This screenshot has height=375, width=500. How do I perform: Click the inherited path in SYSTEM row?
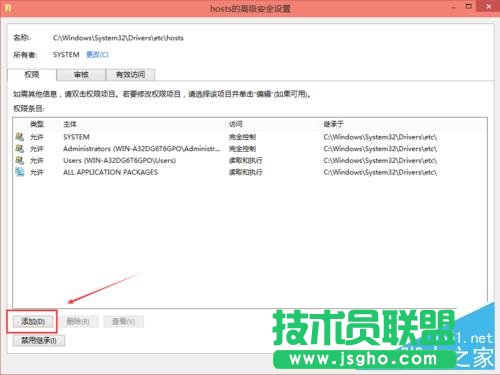point(380,137)
